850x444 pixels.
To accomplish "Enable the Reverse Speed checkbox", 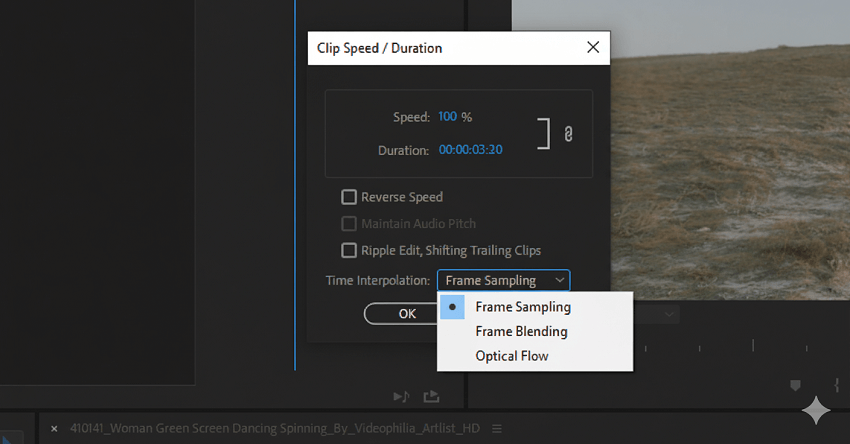I will click(x=349, y=197).
